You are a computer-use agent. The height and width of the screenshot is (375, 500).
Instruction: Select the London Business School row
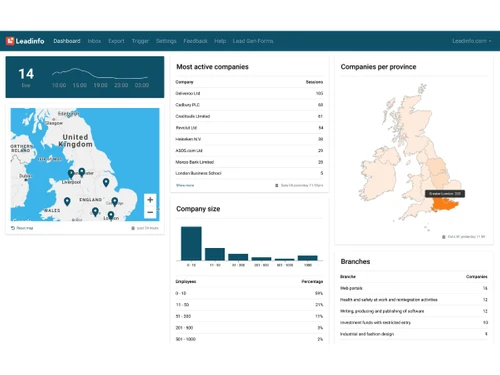[249, 173]
